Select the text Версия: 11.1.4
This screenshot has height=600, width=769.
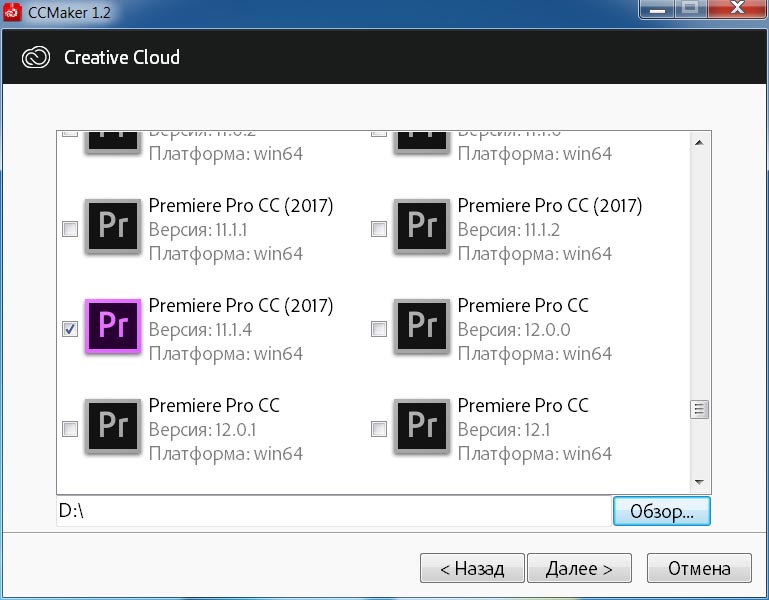[x=200, y=330]
